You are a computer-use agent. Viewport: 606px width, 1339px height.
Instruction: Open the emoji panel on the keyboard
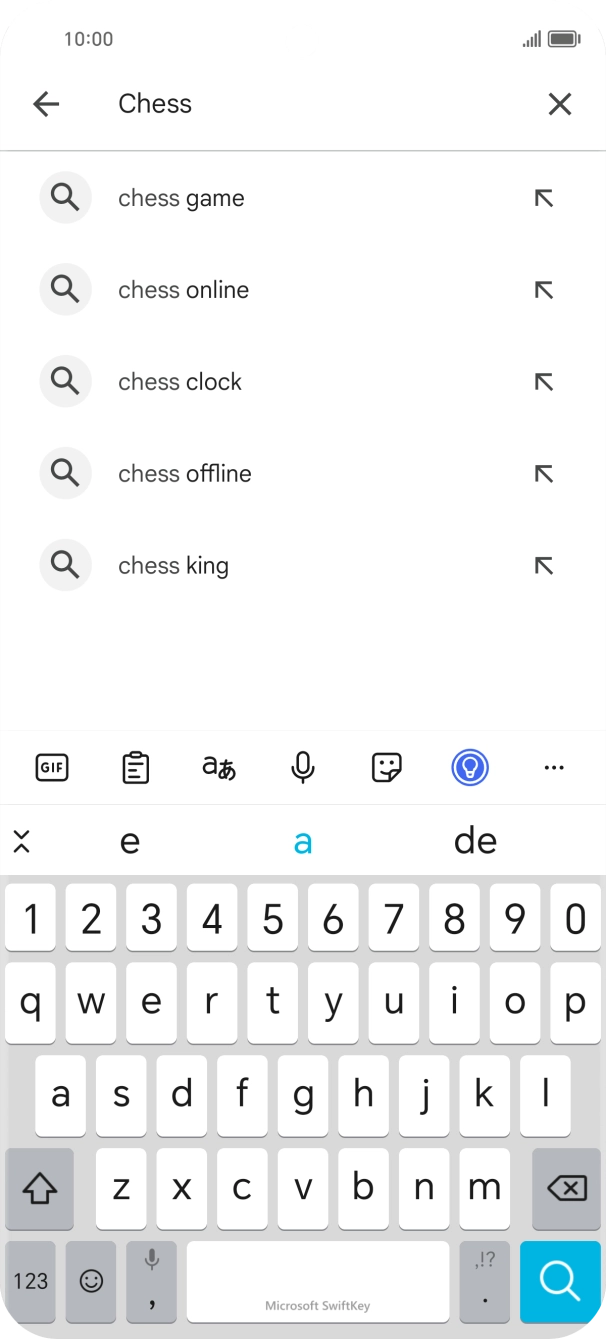click(90, 1281)
